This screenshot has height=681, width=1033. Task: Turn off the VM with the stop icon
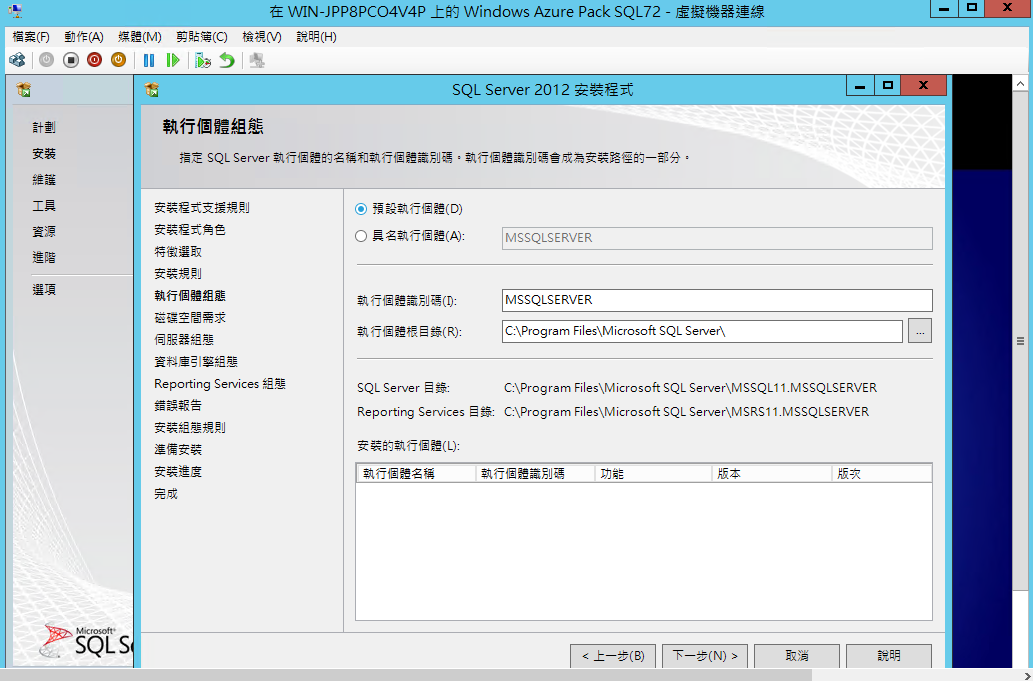click(70, 61)
